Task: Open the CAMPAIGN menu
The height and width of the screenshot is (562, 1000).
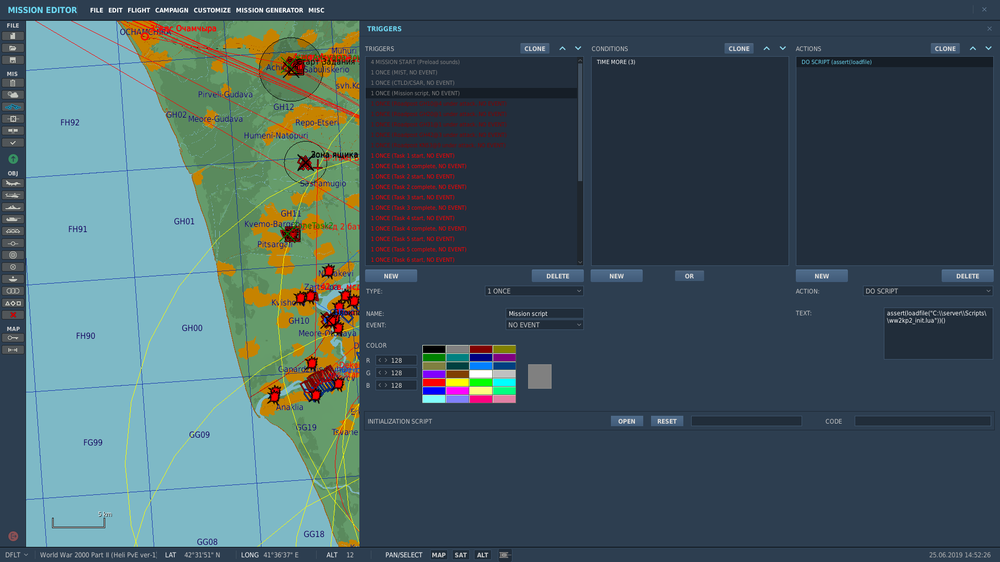Action: [x=171, y=10]
